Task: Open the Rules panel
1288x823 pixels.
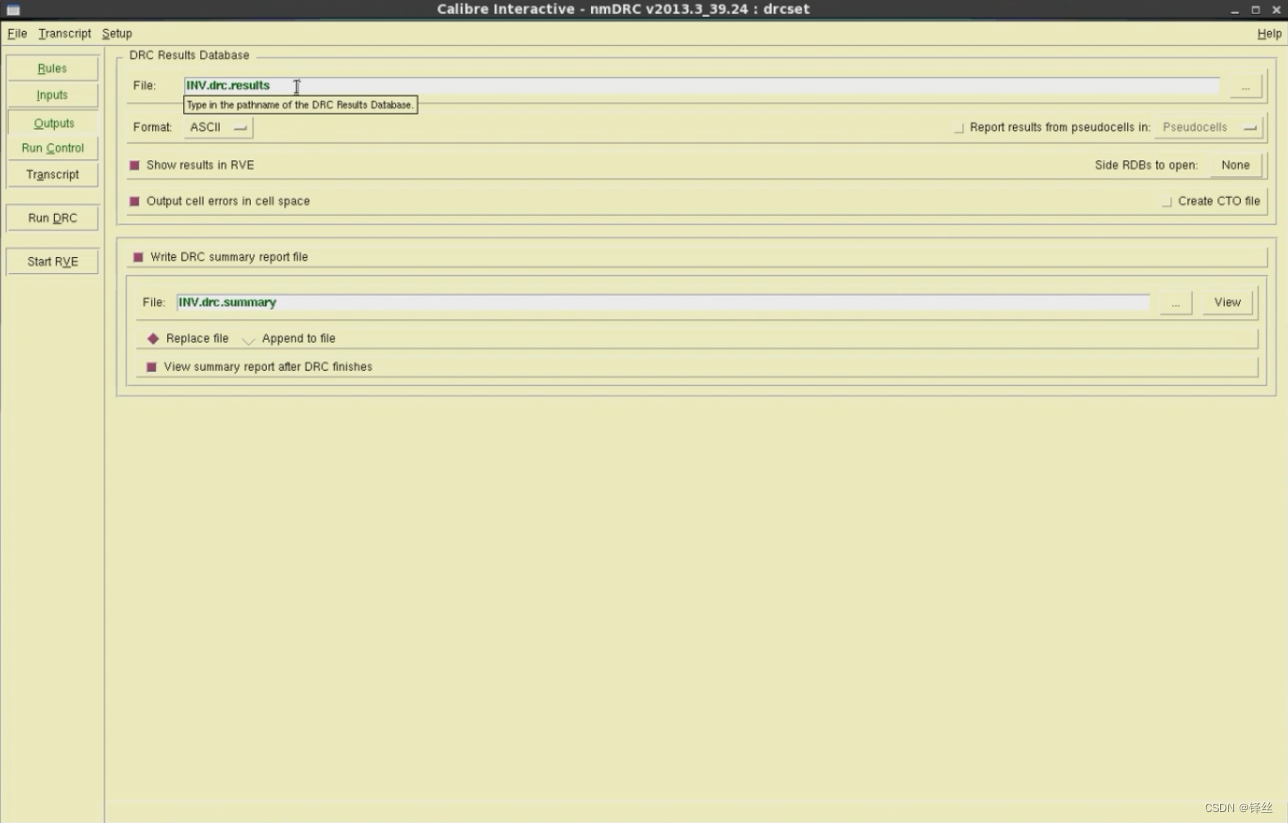Action: 52,68
